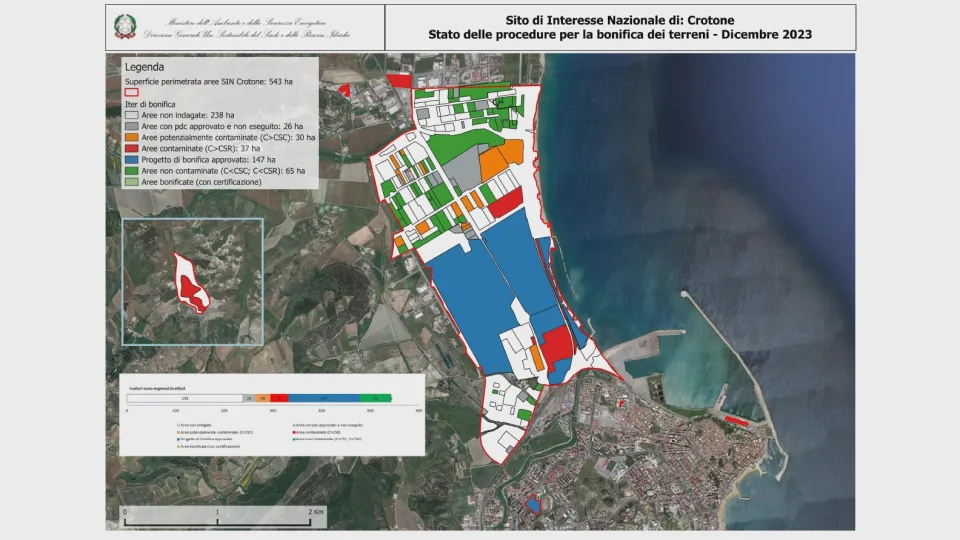The image size is (960, 540).
Task: Click 'Aree bonificate (con certificazione)' text
Action: (201, 182)
